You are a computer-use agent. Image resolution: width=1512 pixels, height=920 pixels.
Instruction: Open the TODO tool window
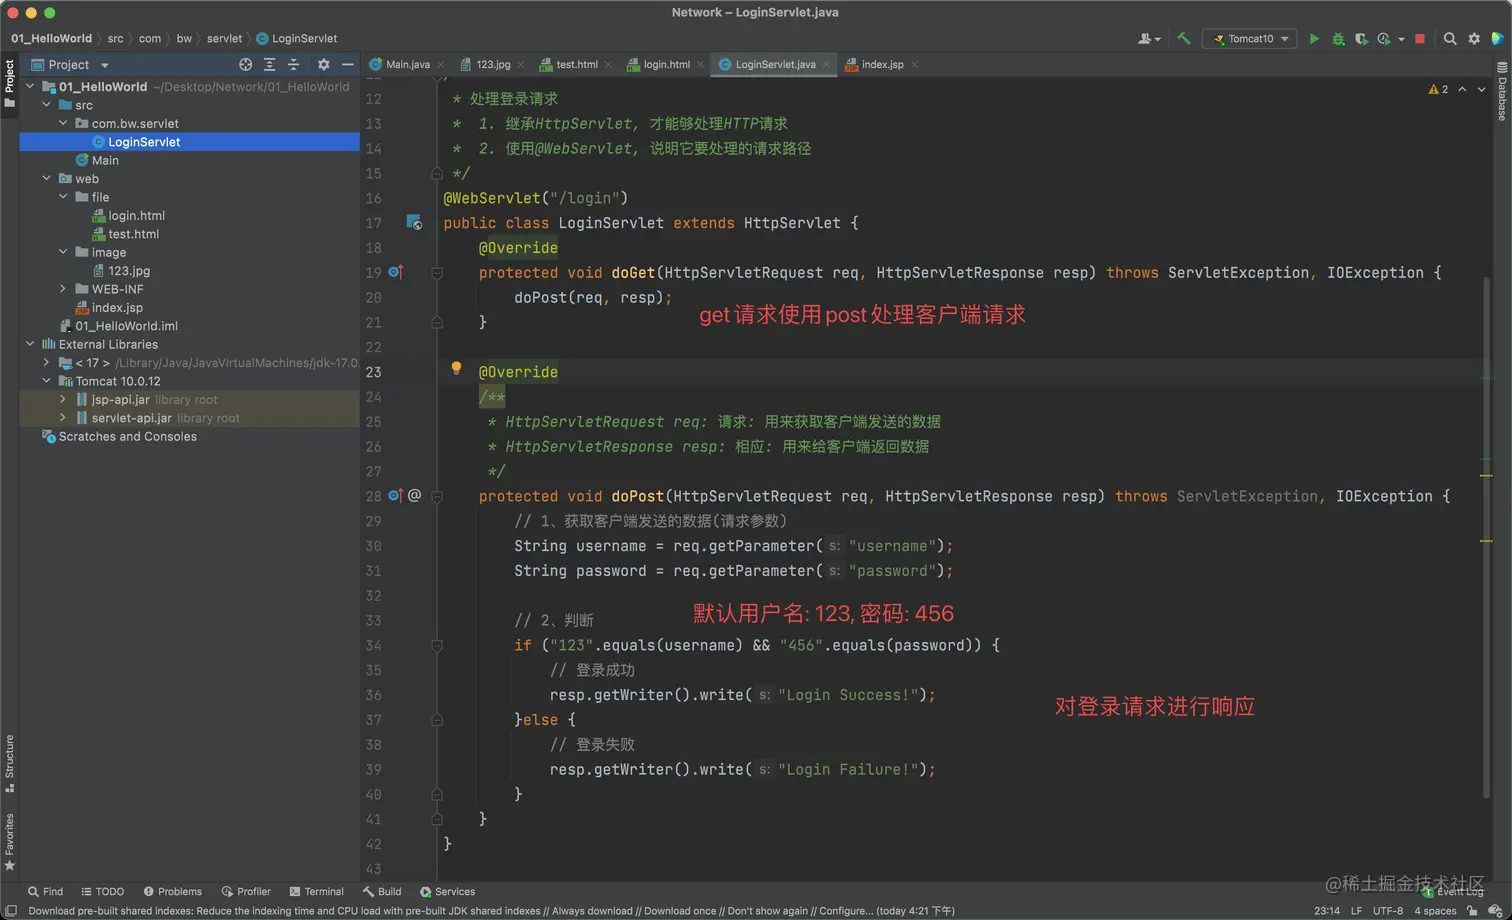pos(102,892)
